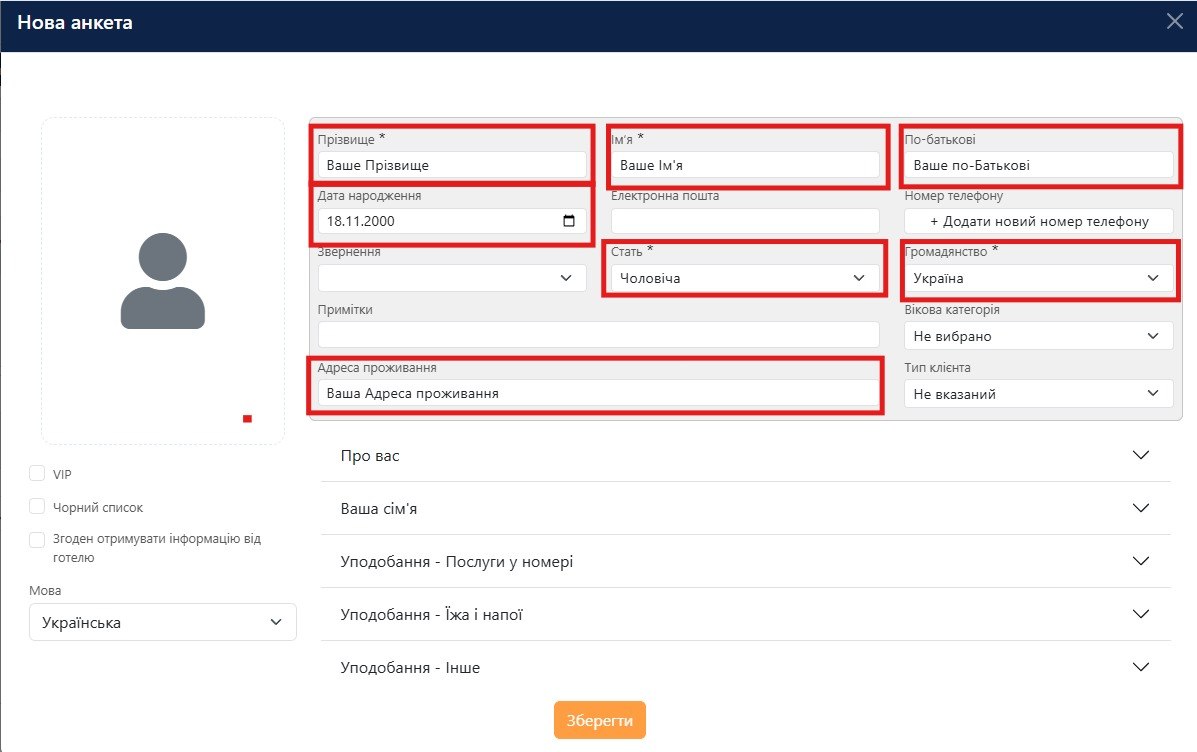Click the Примітки input field

click(x=598, y=335)
